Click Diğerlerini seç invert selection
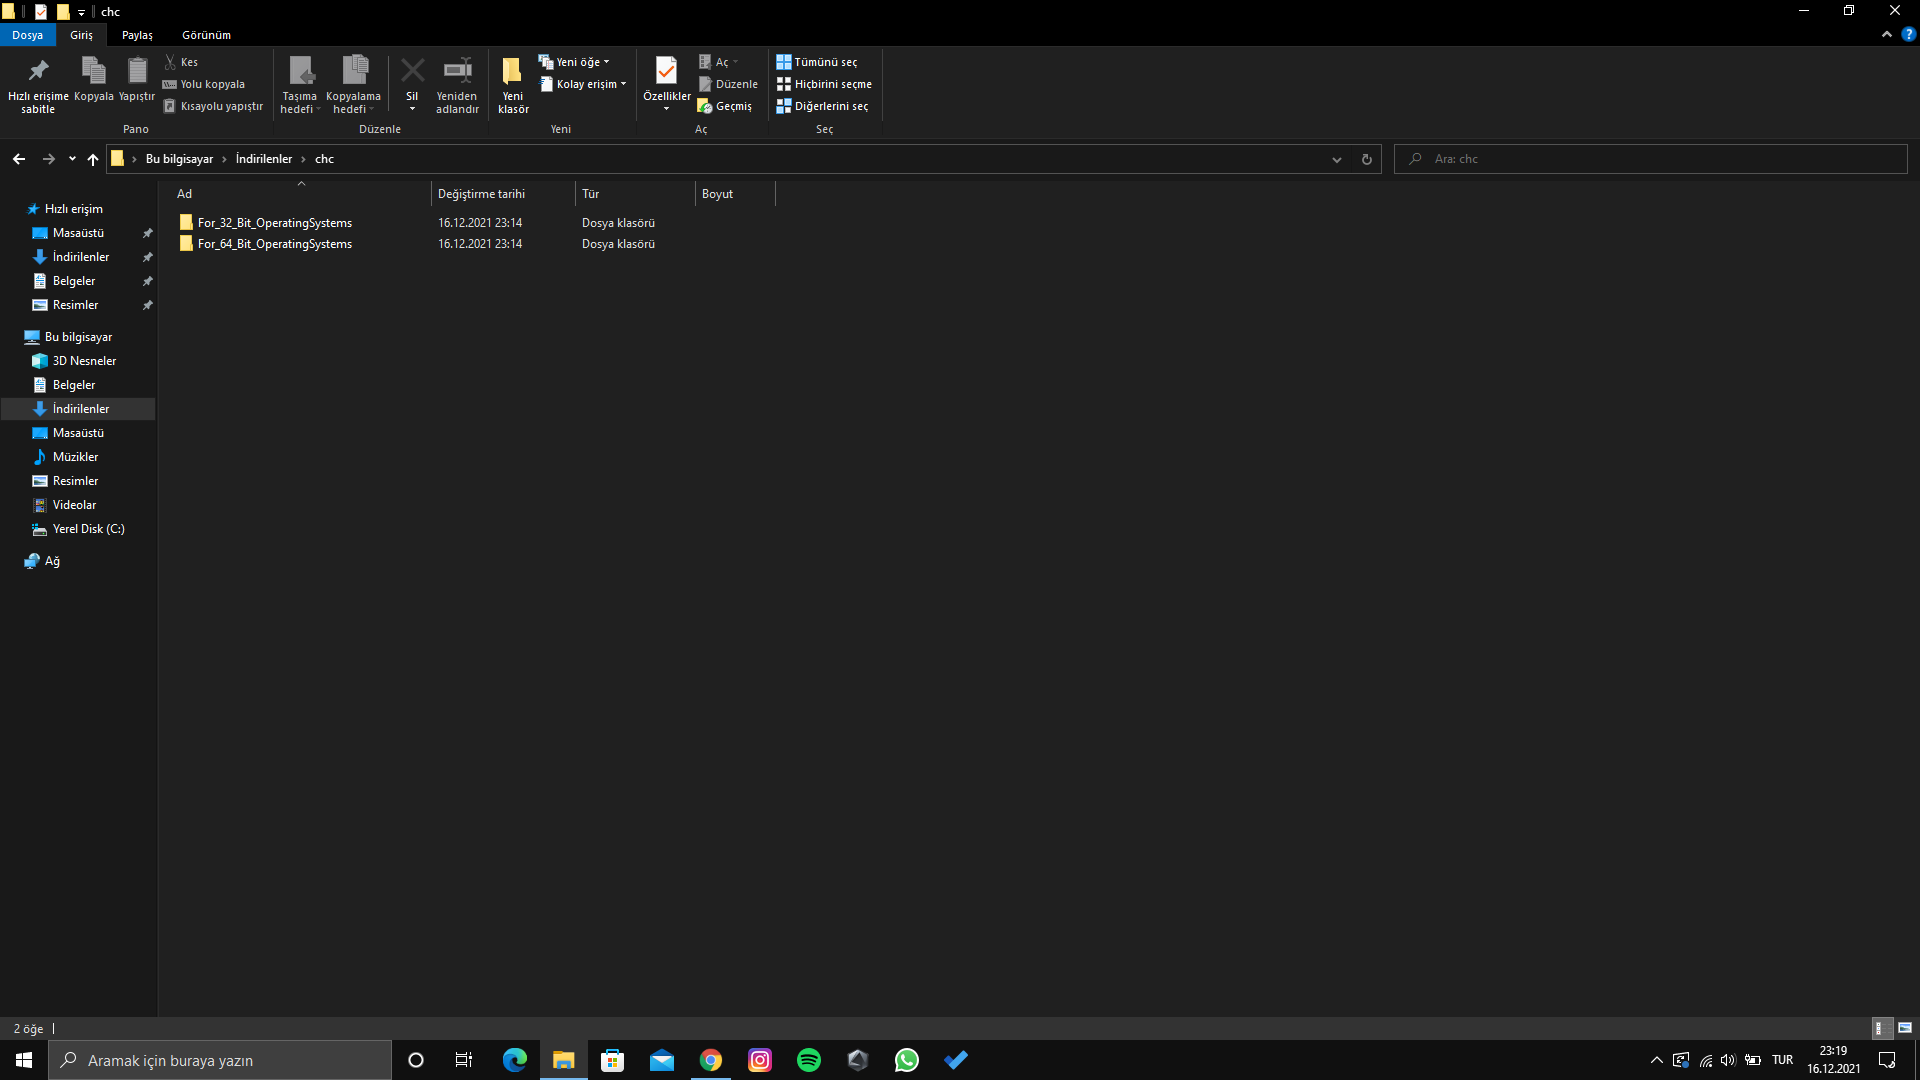 click(x=823, y=106)
